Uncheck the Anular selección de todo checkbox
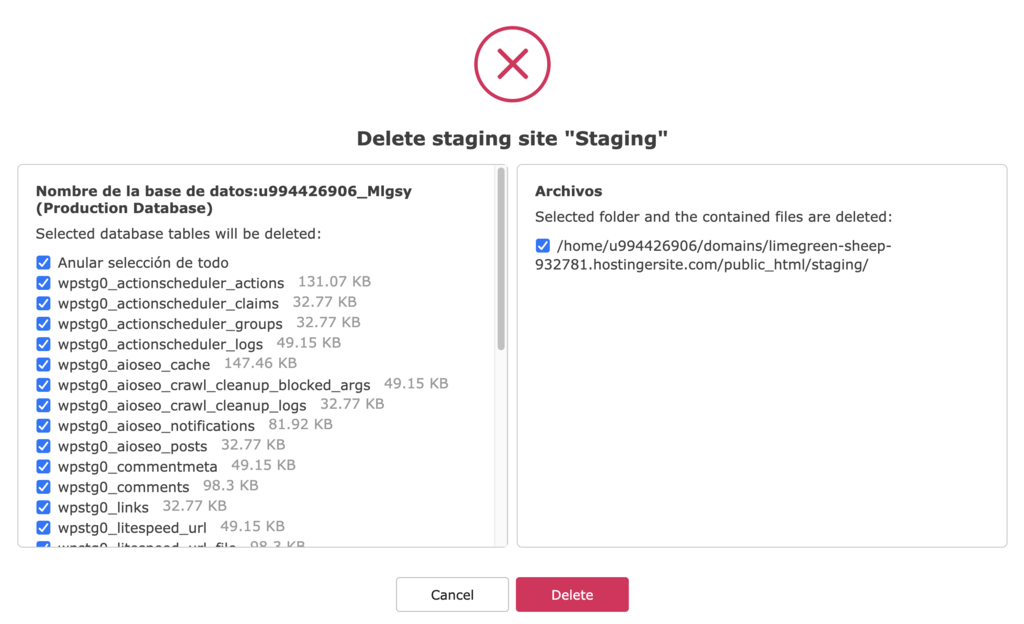 pyautogui.click(x=42, y=262)
